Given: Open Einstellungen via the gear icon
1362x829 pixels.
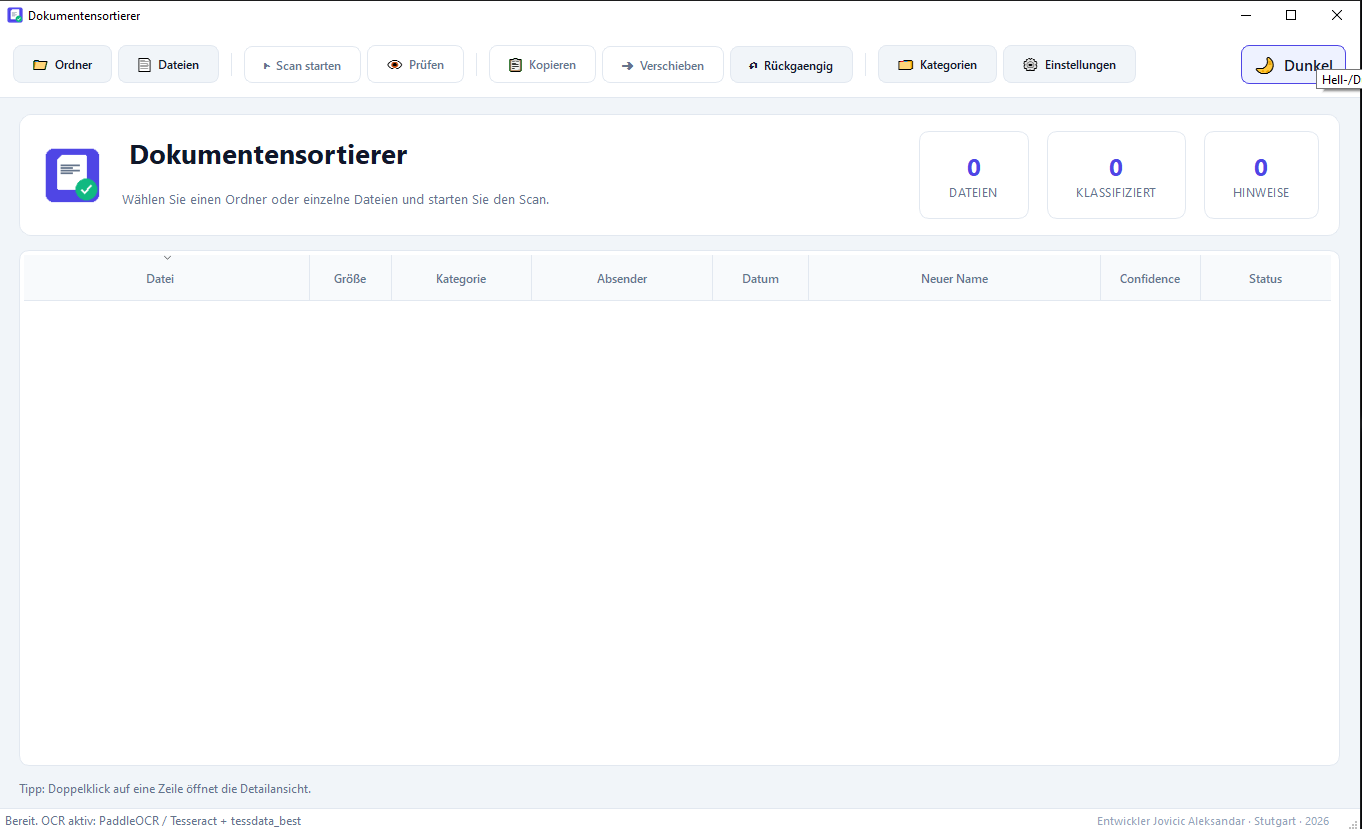Looking at the screenshot, I should [1030, 65].
